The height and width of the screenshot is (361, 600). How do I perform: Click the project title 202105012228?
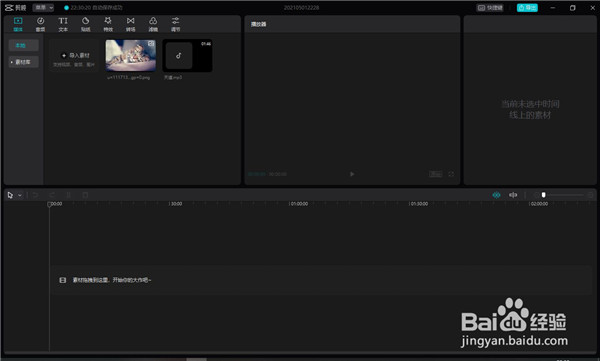302,8
